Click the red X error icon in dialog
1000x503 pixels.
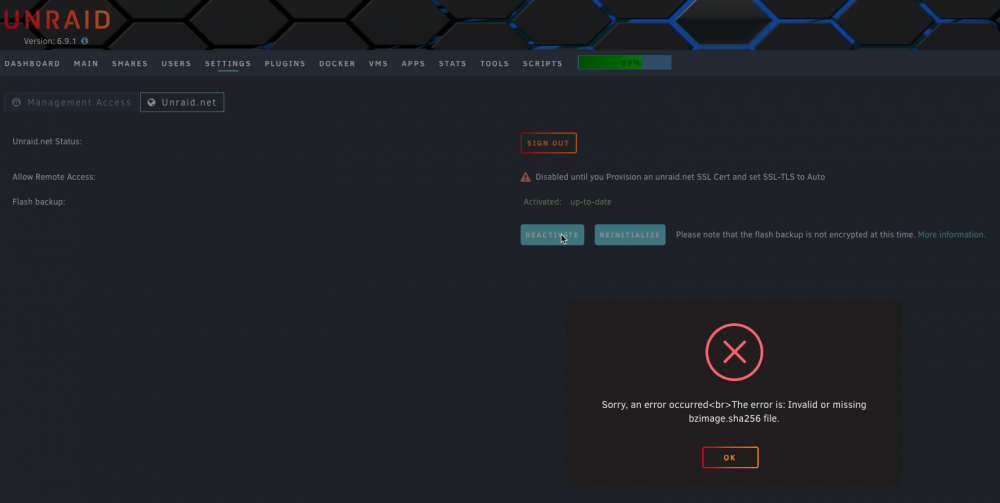[x=734, y=352]
